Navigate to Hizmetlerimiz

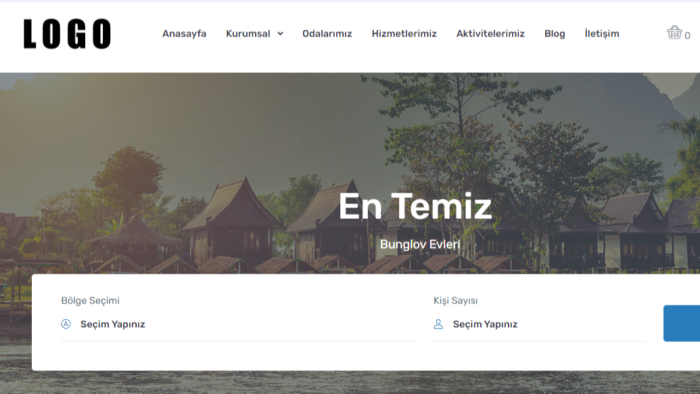404,34
